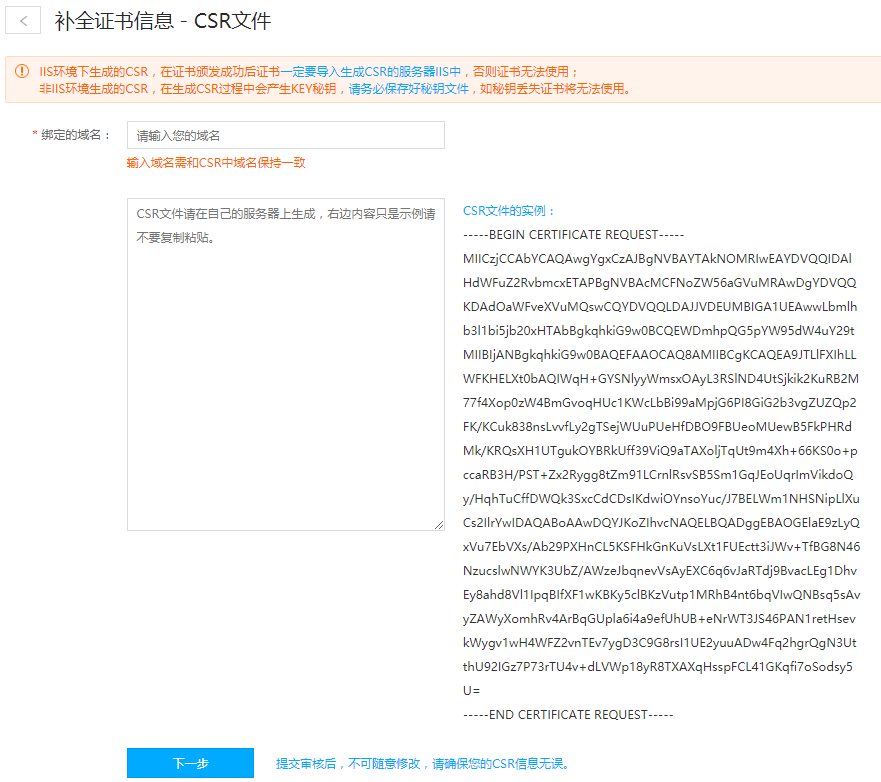Viewport: 881px width, 782px height.
Task: Click the back arrow button
Action: click(24, 21)
